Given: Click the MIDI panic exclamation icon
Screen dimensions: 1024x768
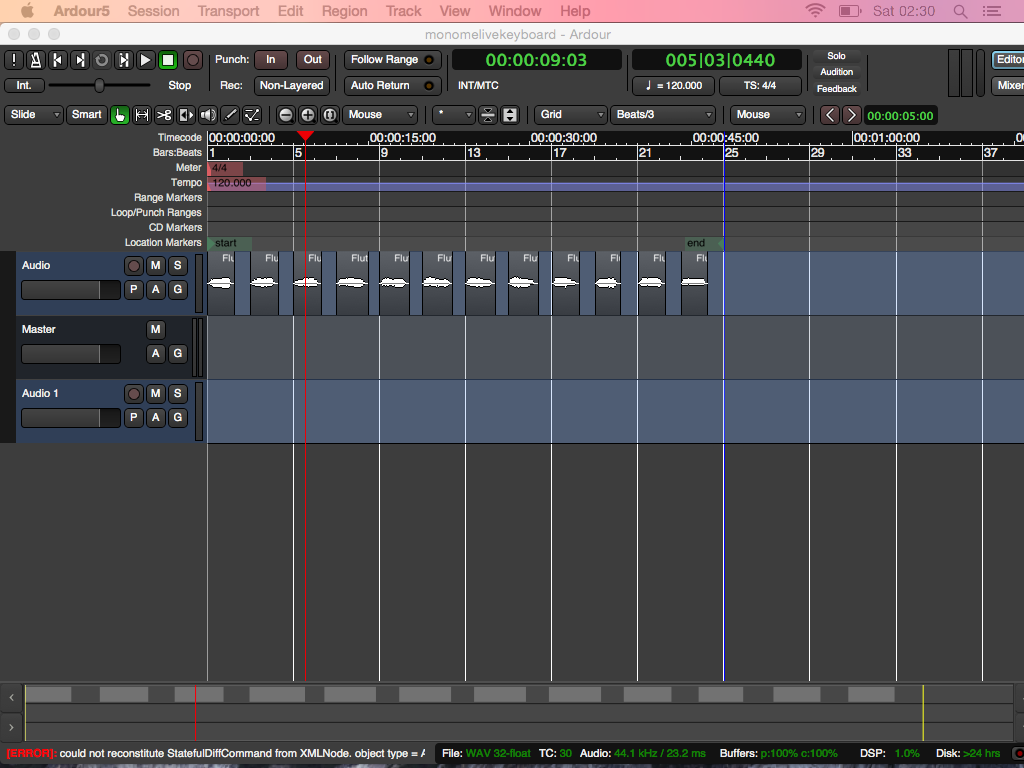Looking at the screenshot, I should (x=14, y=60).
